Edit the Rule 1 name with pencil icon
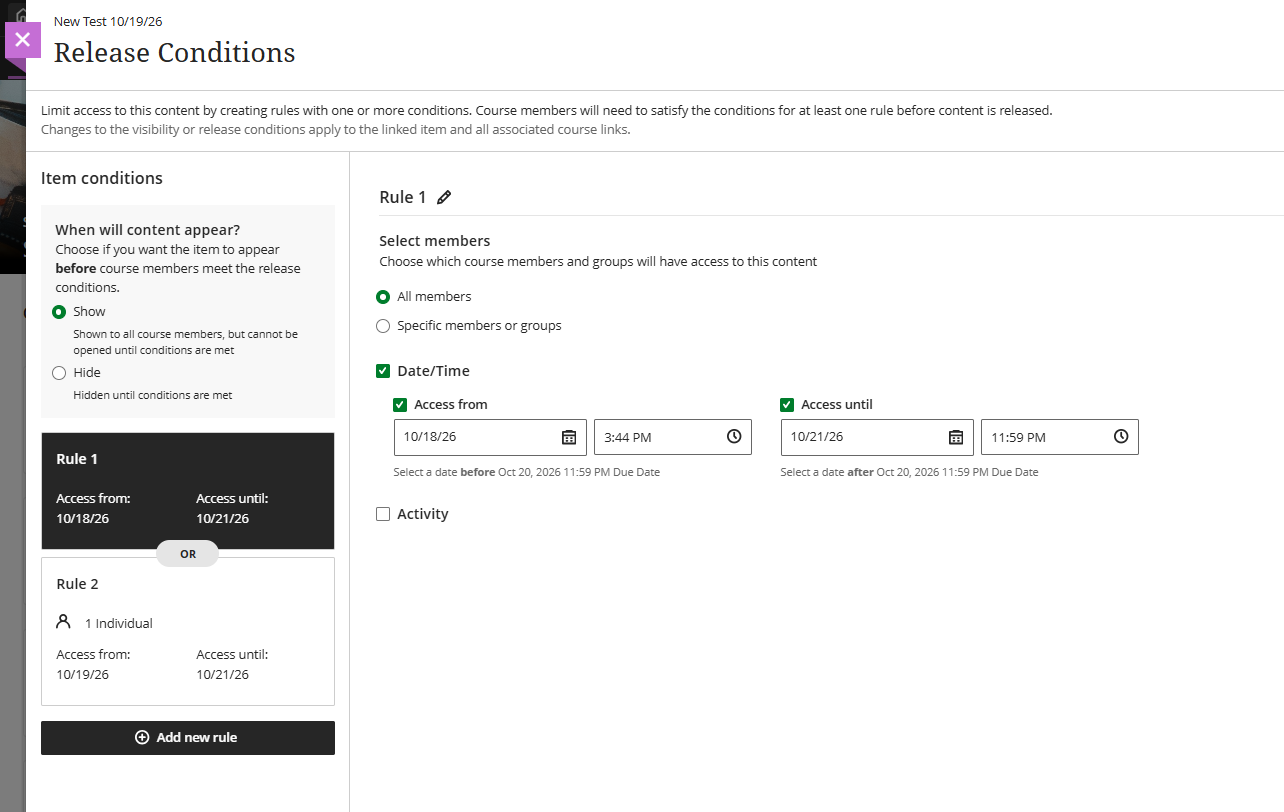Viewport: 1284px width, 812px height. tap(444, 197)
